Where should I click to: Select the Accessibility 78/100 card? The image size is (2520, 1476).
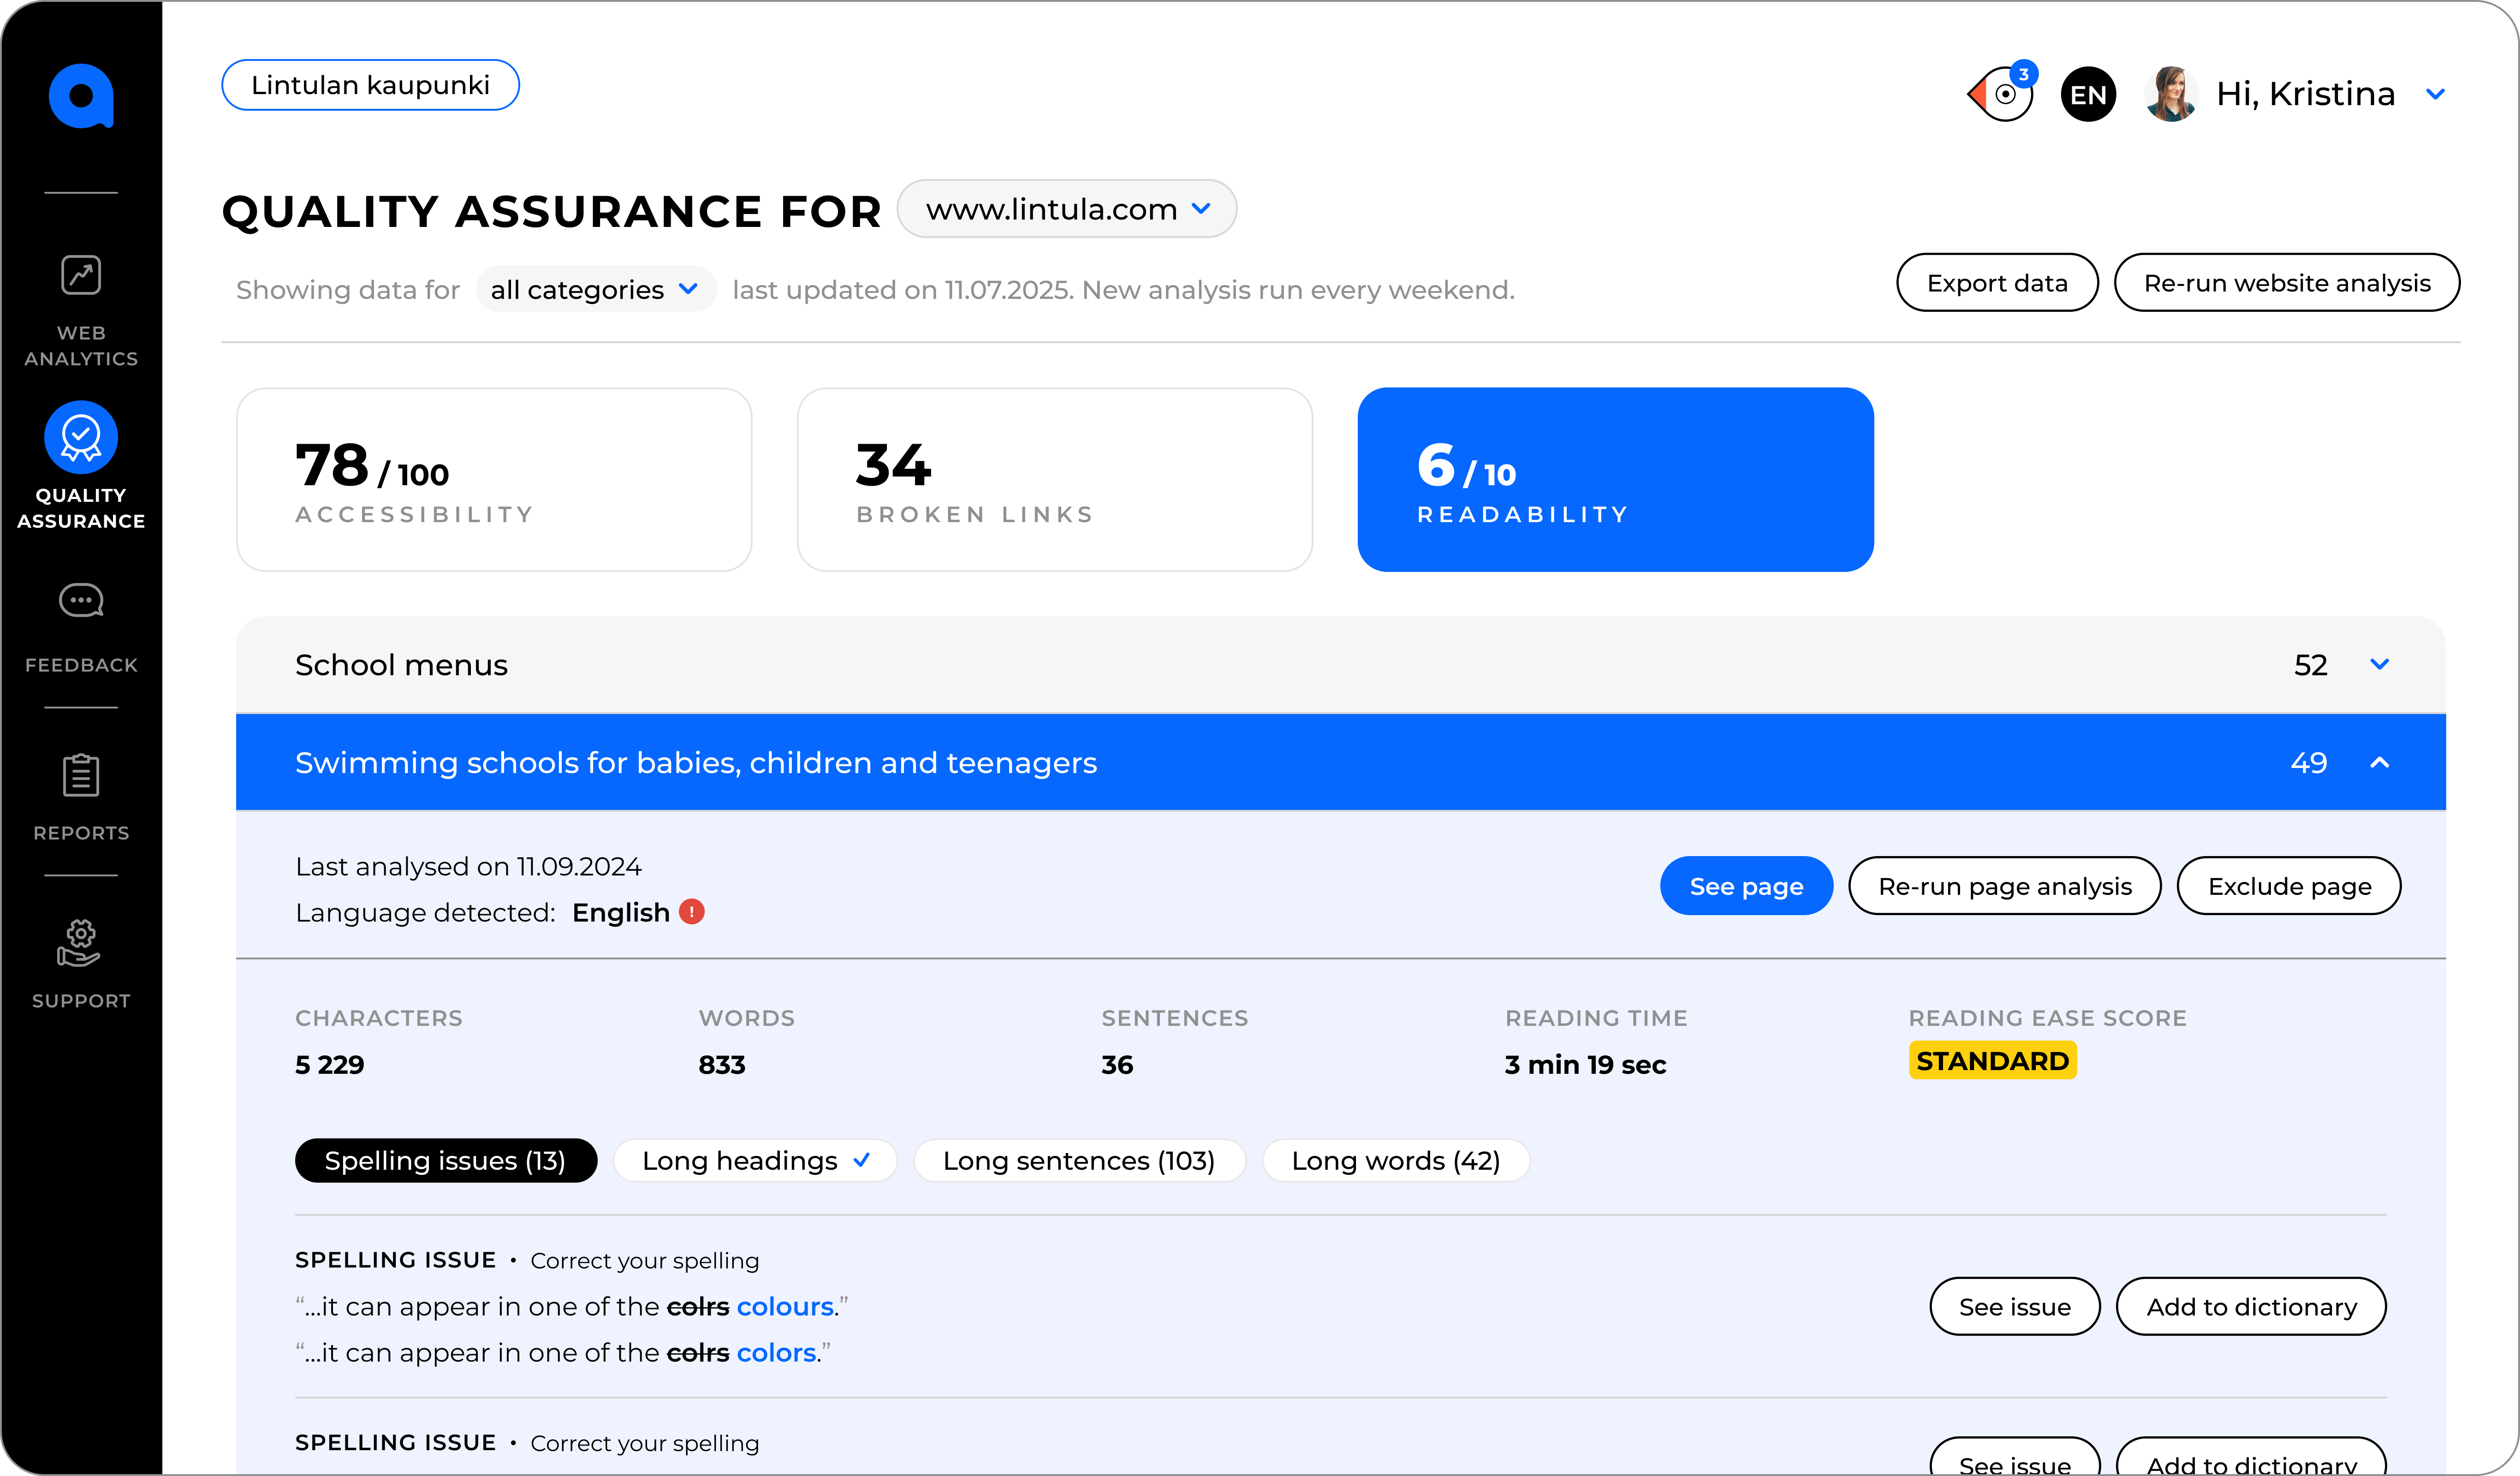494,480
